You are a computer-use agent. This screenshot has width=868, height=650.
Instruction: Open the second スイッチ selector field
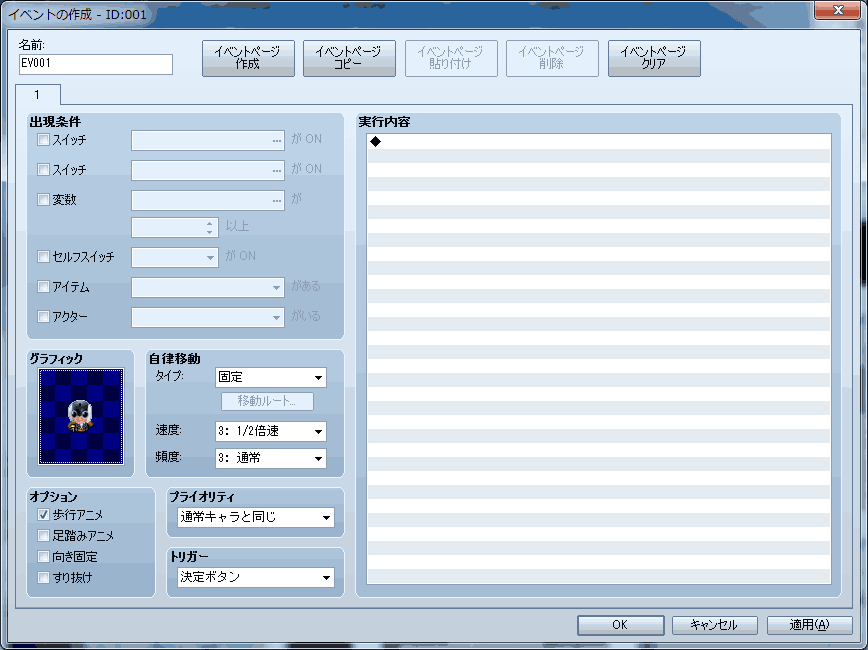click(208, 170)
